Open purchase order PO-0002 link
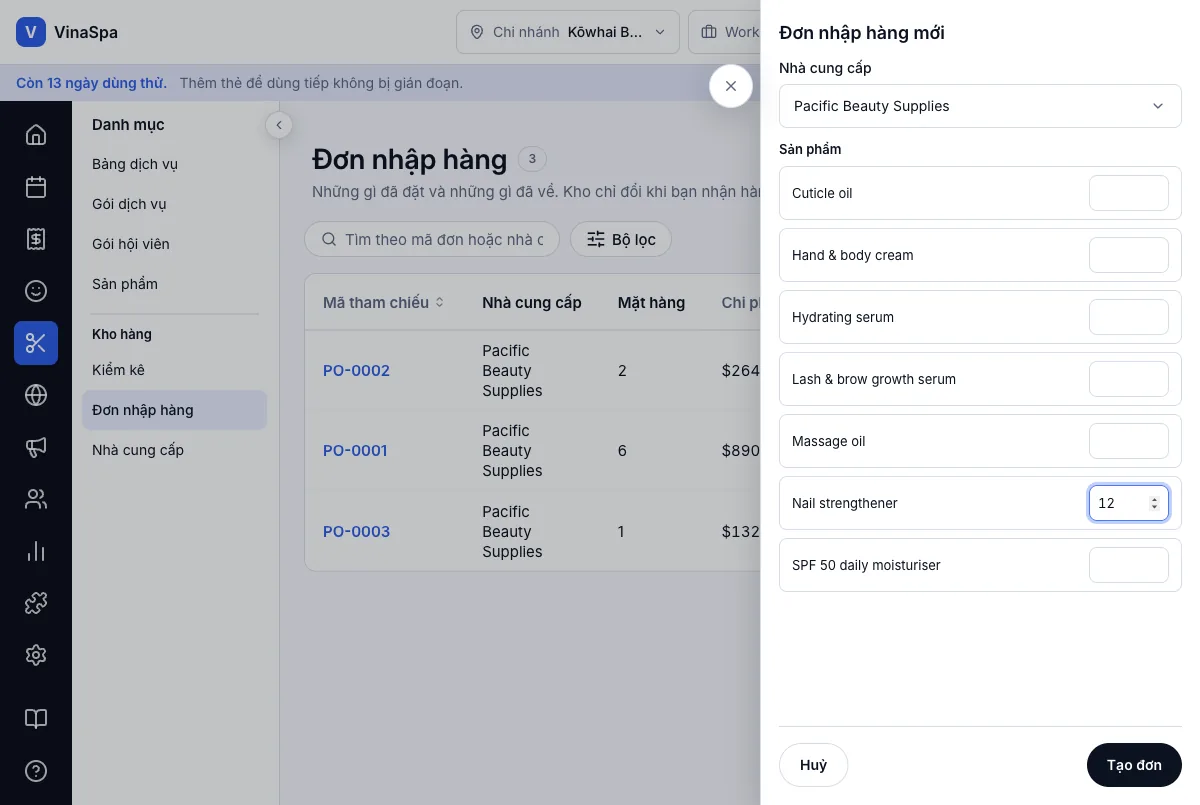 356,371
